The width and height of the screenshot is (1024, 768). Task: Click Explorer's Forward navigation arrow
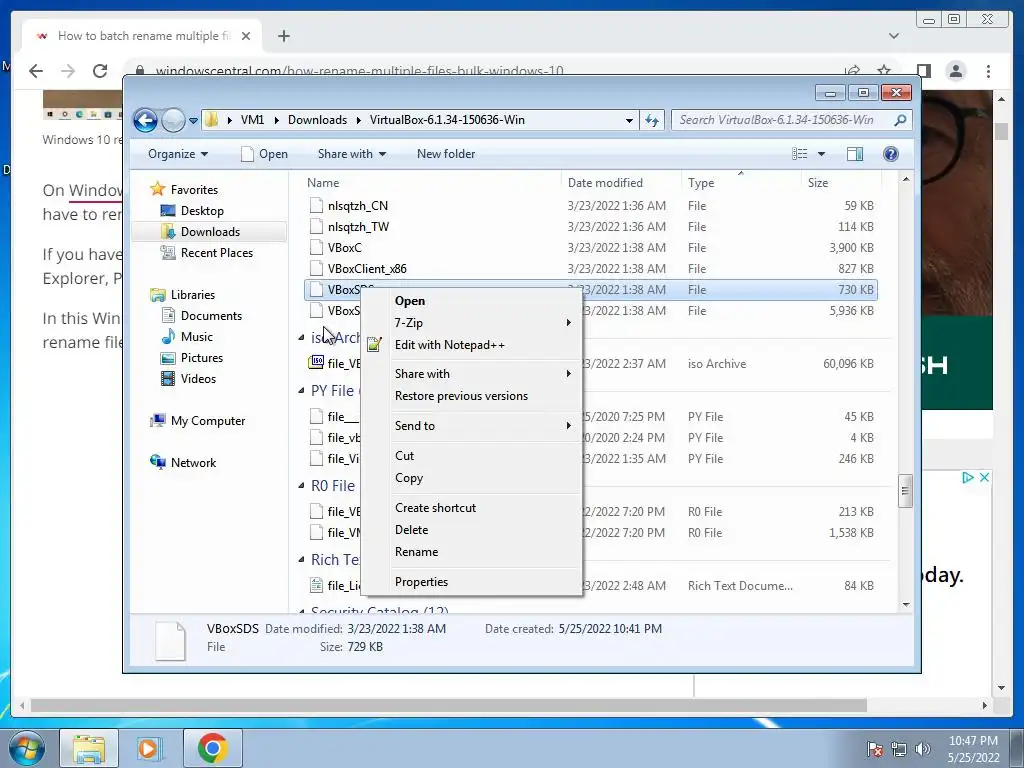(173, 120)
